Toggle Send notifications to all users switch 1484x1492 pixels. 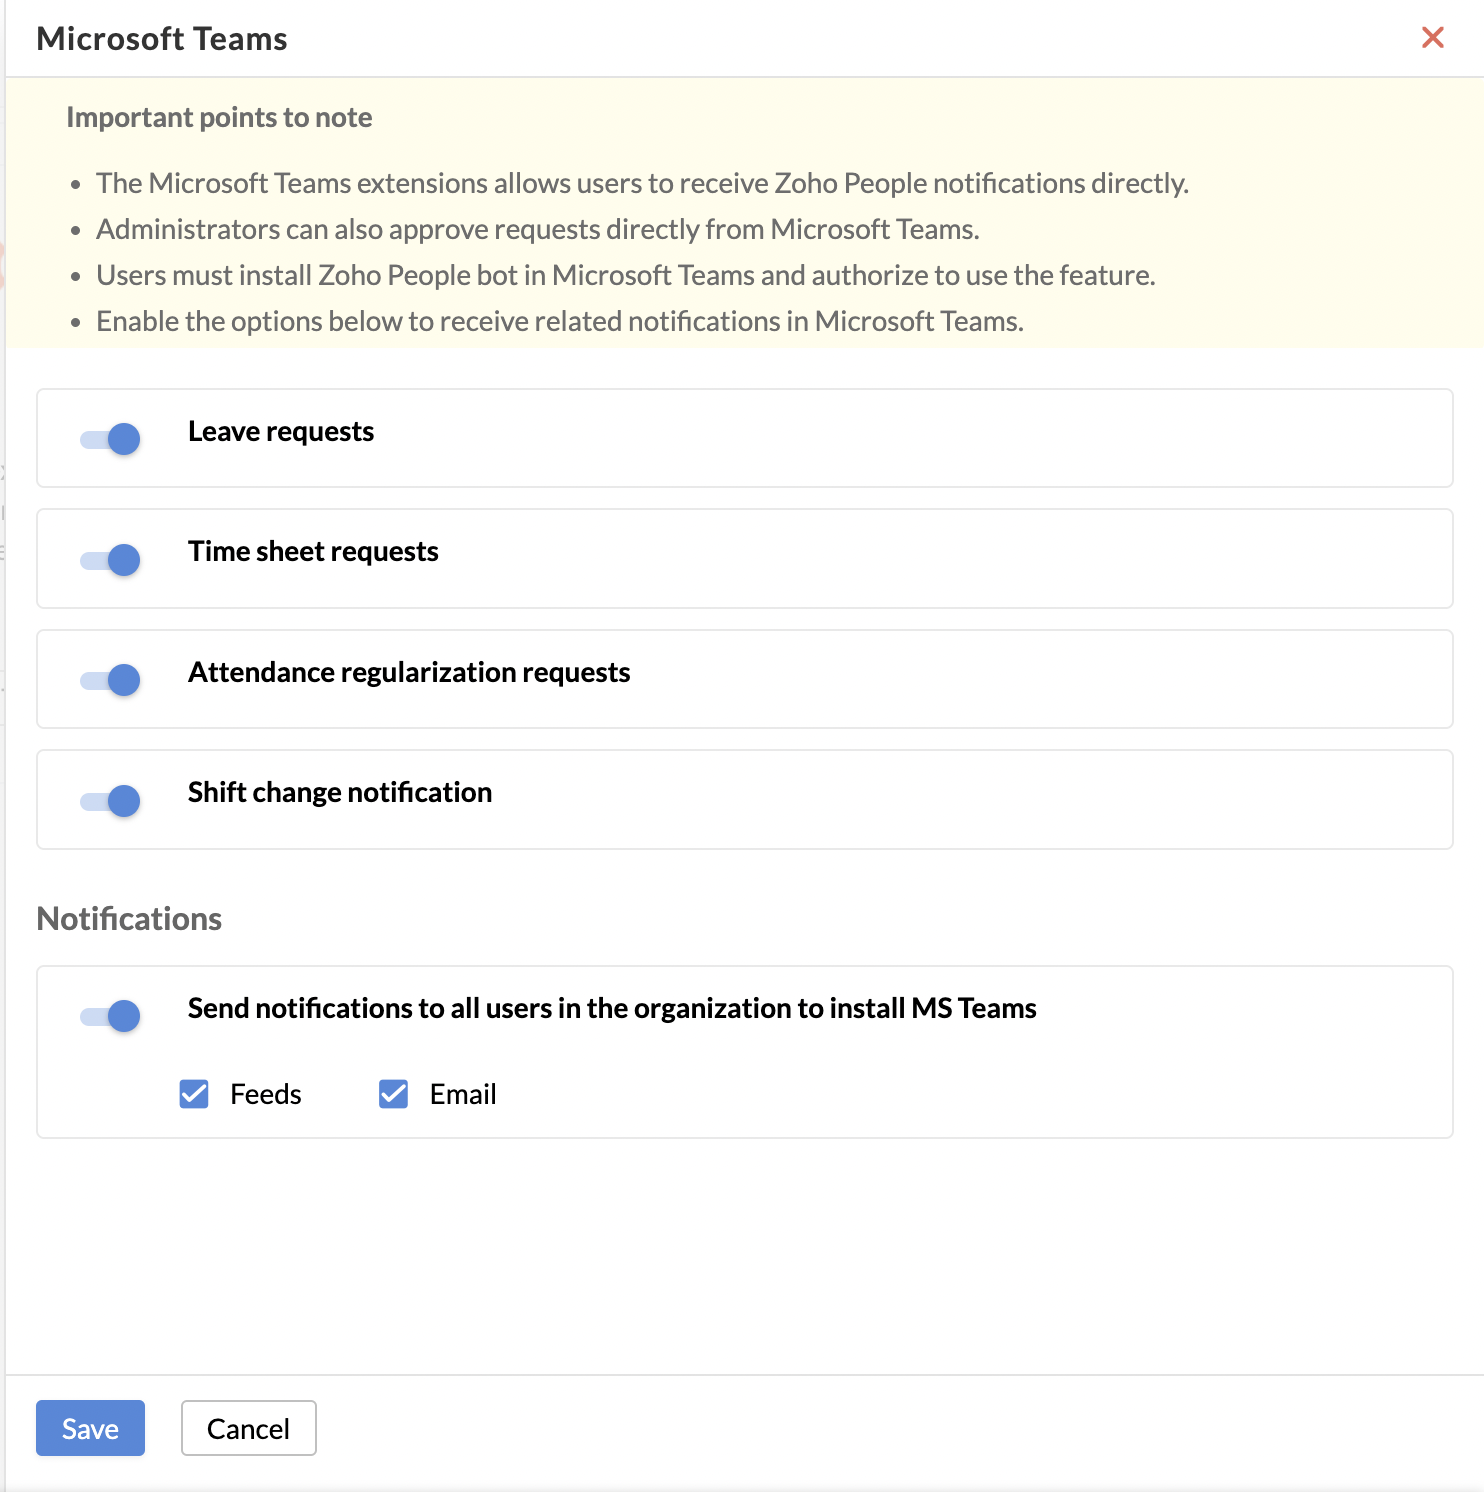(x=110, y=1016)
